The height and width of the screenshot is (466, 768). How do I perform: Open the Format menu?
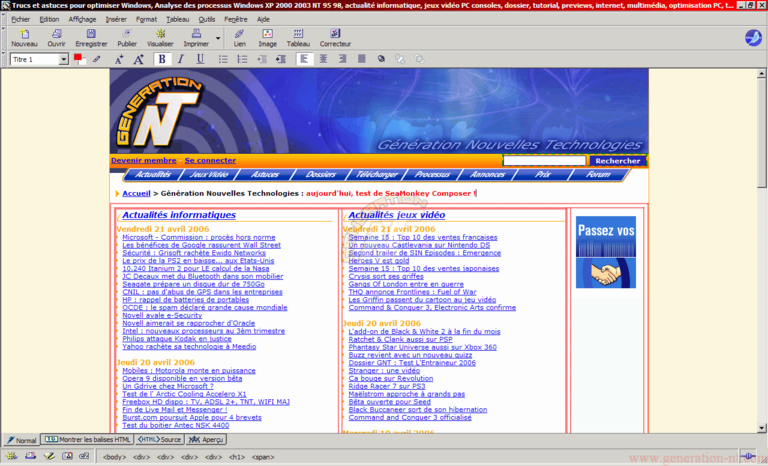tap(146, 19)
